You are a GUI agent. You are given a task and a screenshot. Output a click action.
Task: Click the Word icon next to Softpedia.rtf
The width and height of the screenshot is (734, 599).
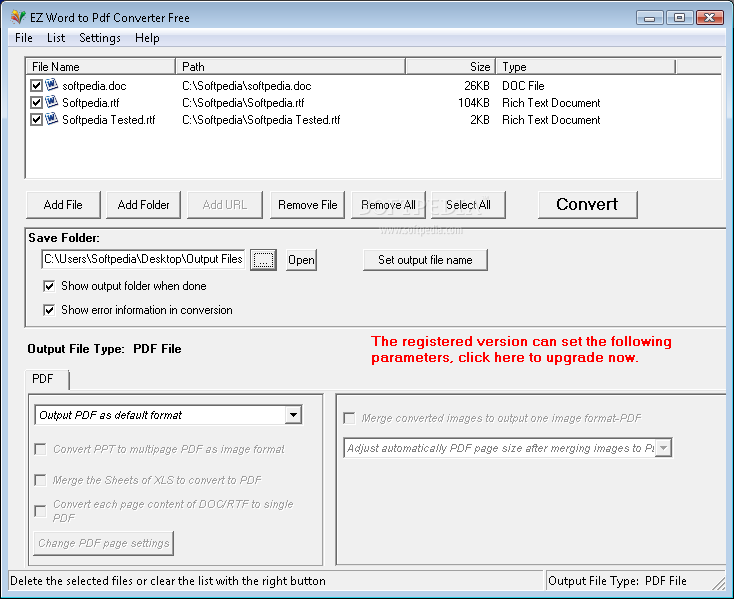[51, 102]
